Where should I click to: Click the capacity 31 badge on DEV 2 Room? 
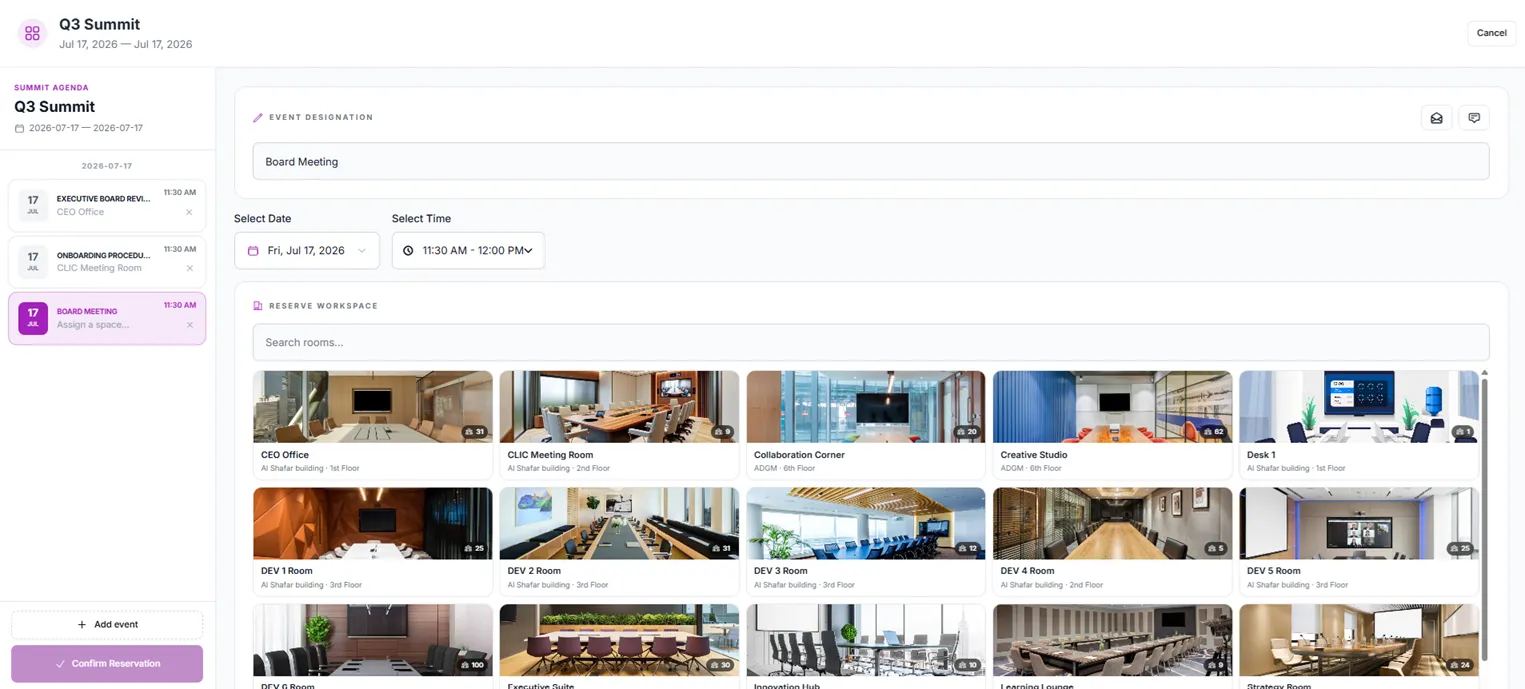(721, 549)
